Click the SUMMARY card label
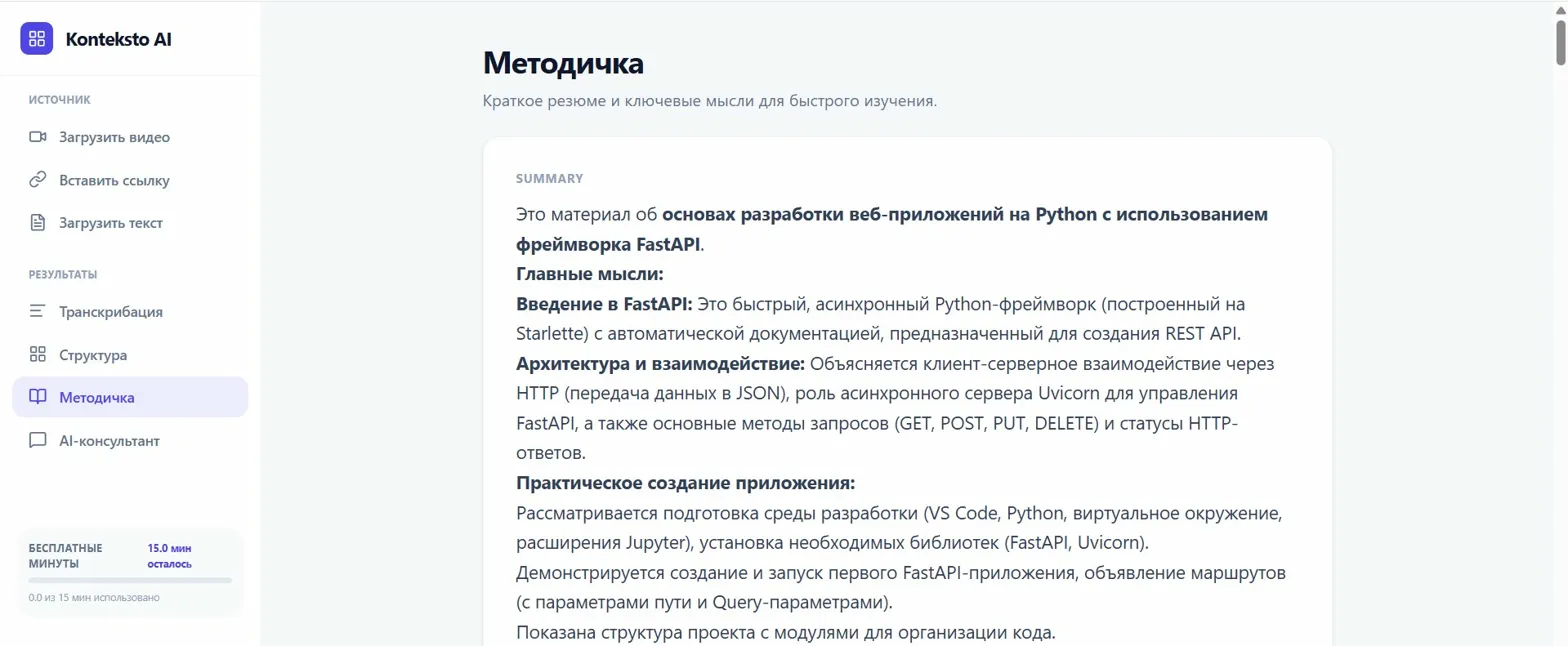The width and height of the screenshot is (1568, 646). pos(549,178)
